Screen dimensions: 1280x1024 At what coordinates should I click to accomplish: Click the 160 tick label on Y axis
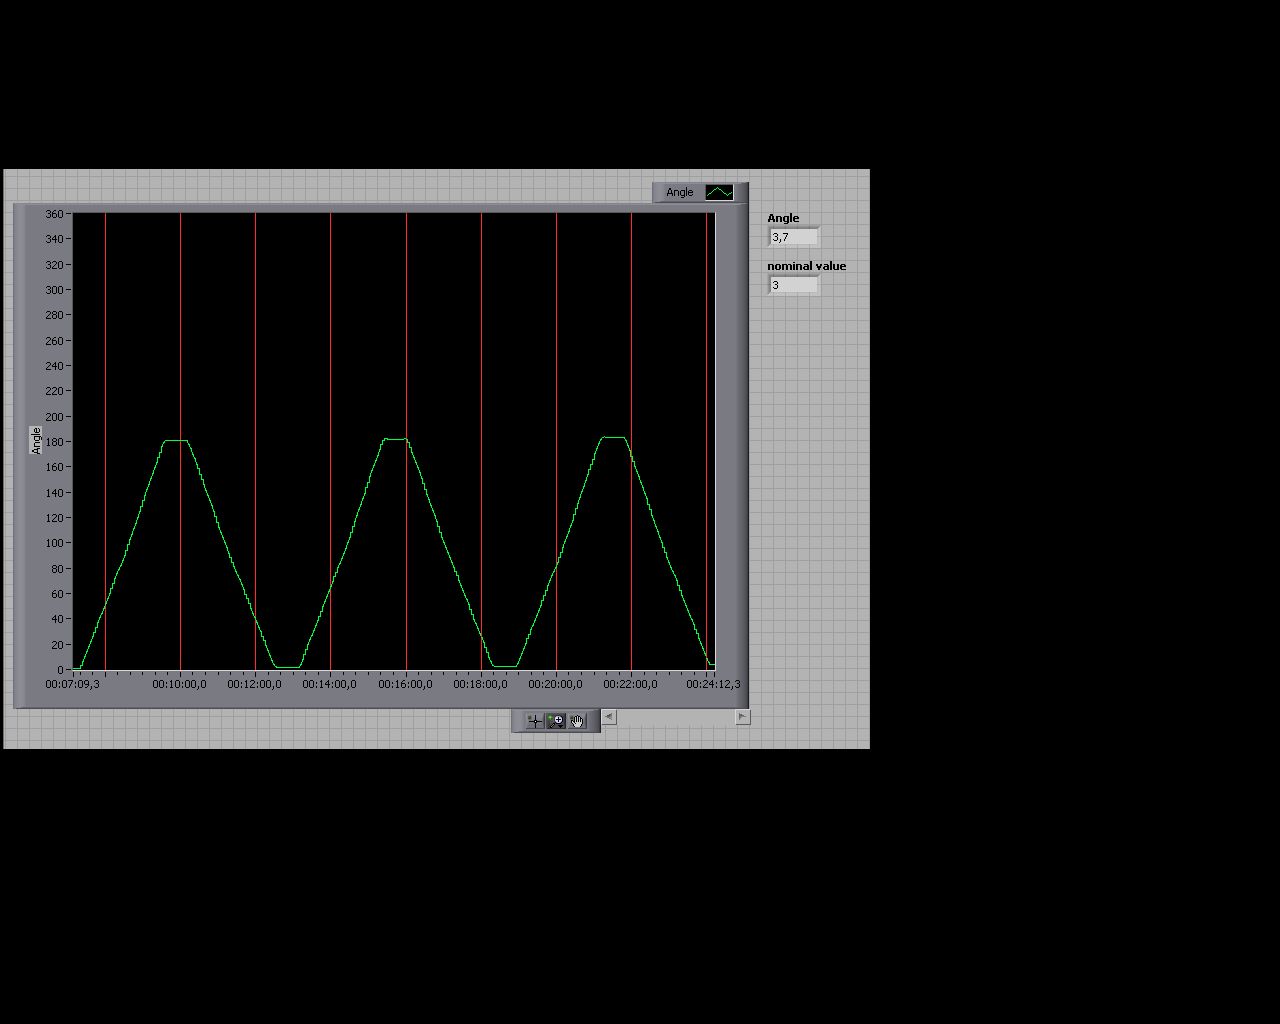click(54, 467)
